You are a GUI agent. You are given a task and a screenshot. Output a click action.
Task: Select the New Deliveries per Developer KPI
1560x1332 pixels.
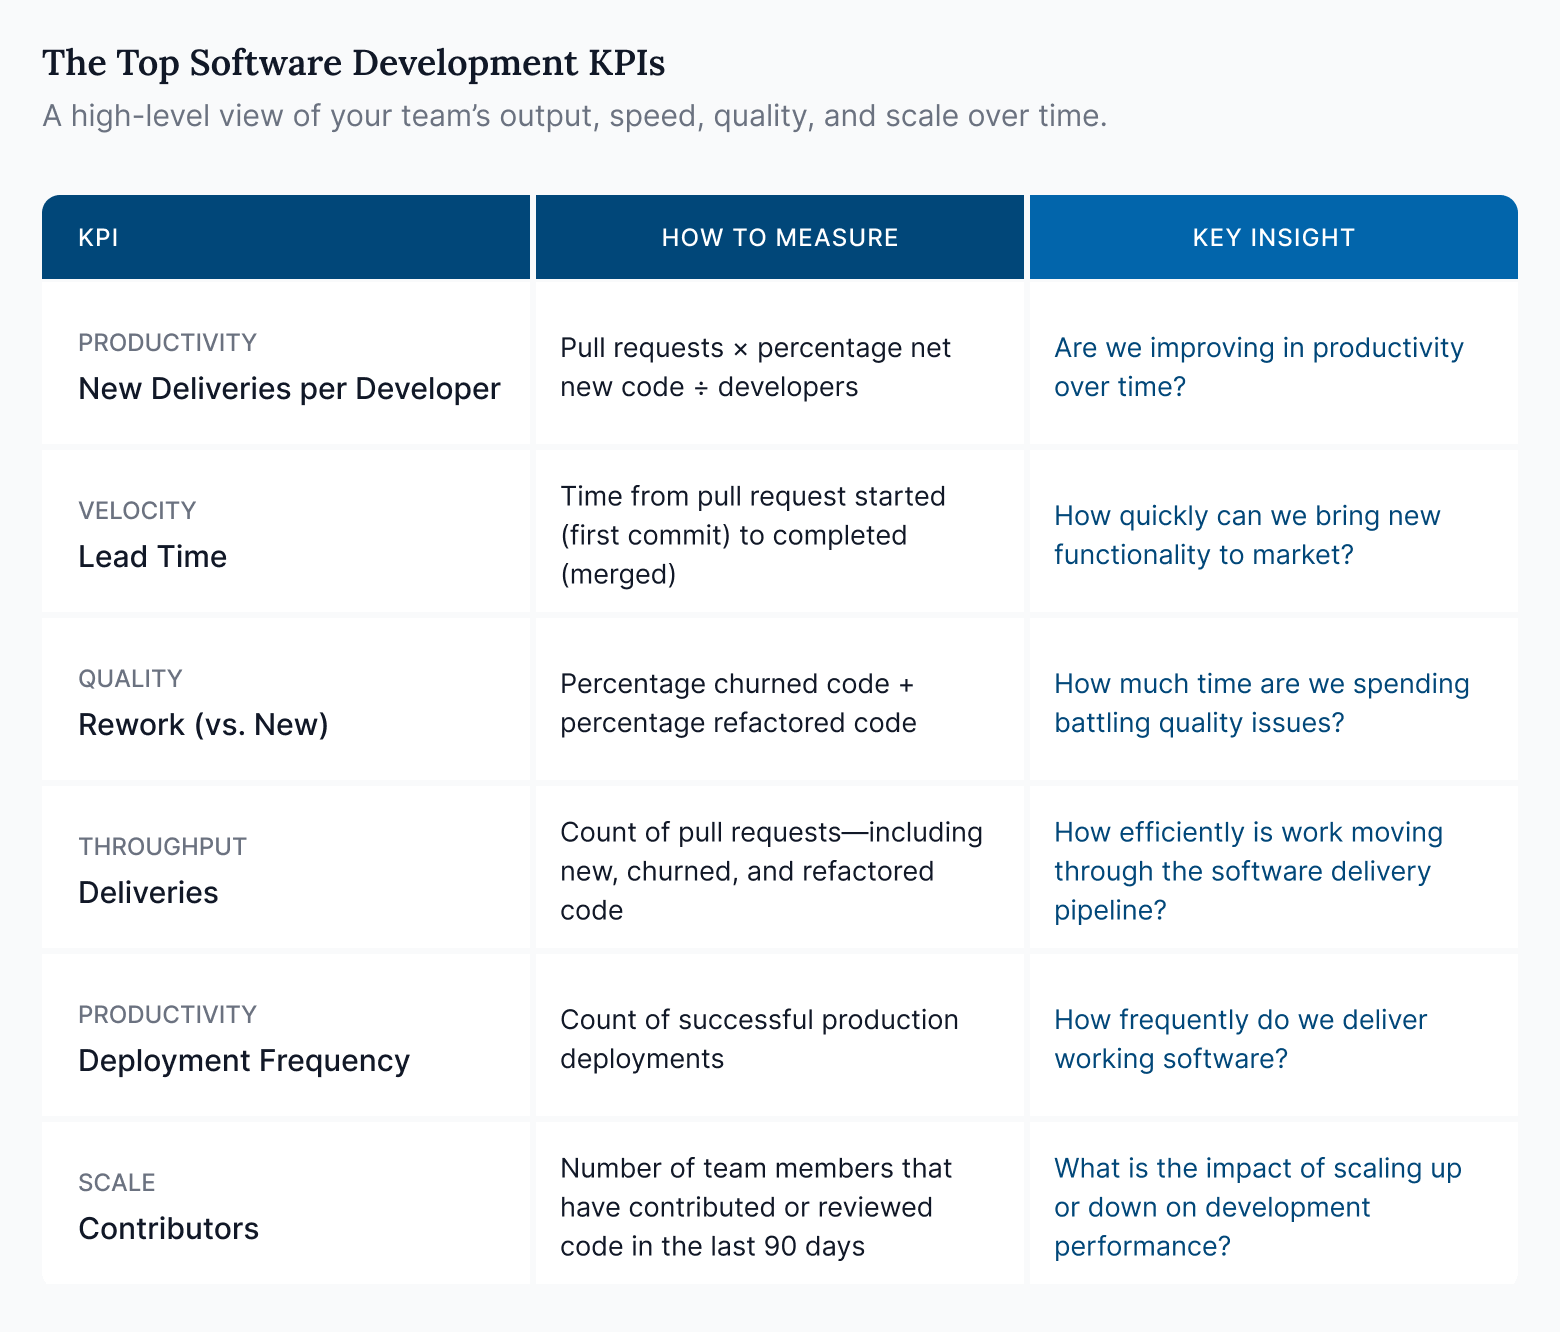(x=289, y=390)
